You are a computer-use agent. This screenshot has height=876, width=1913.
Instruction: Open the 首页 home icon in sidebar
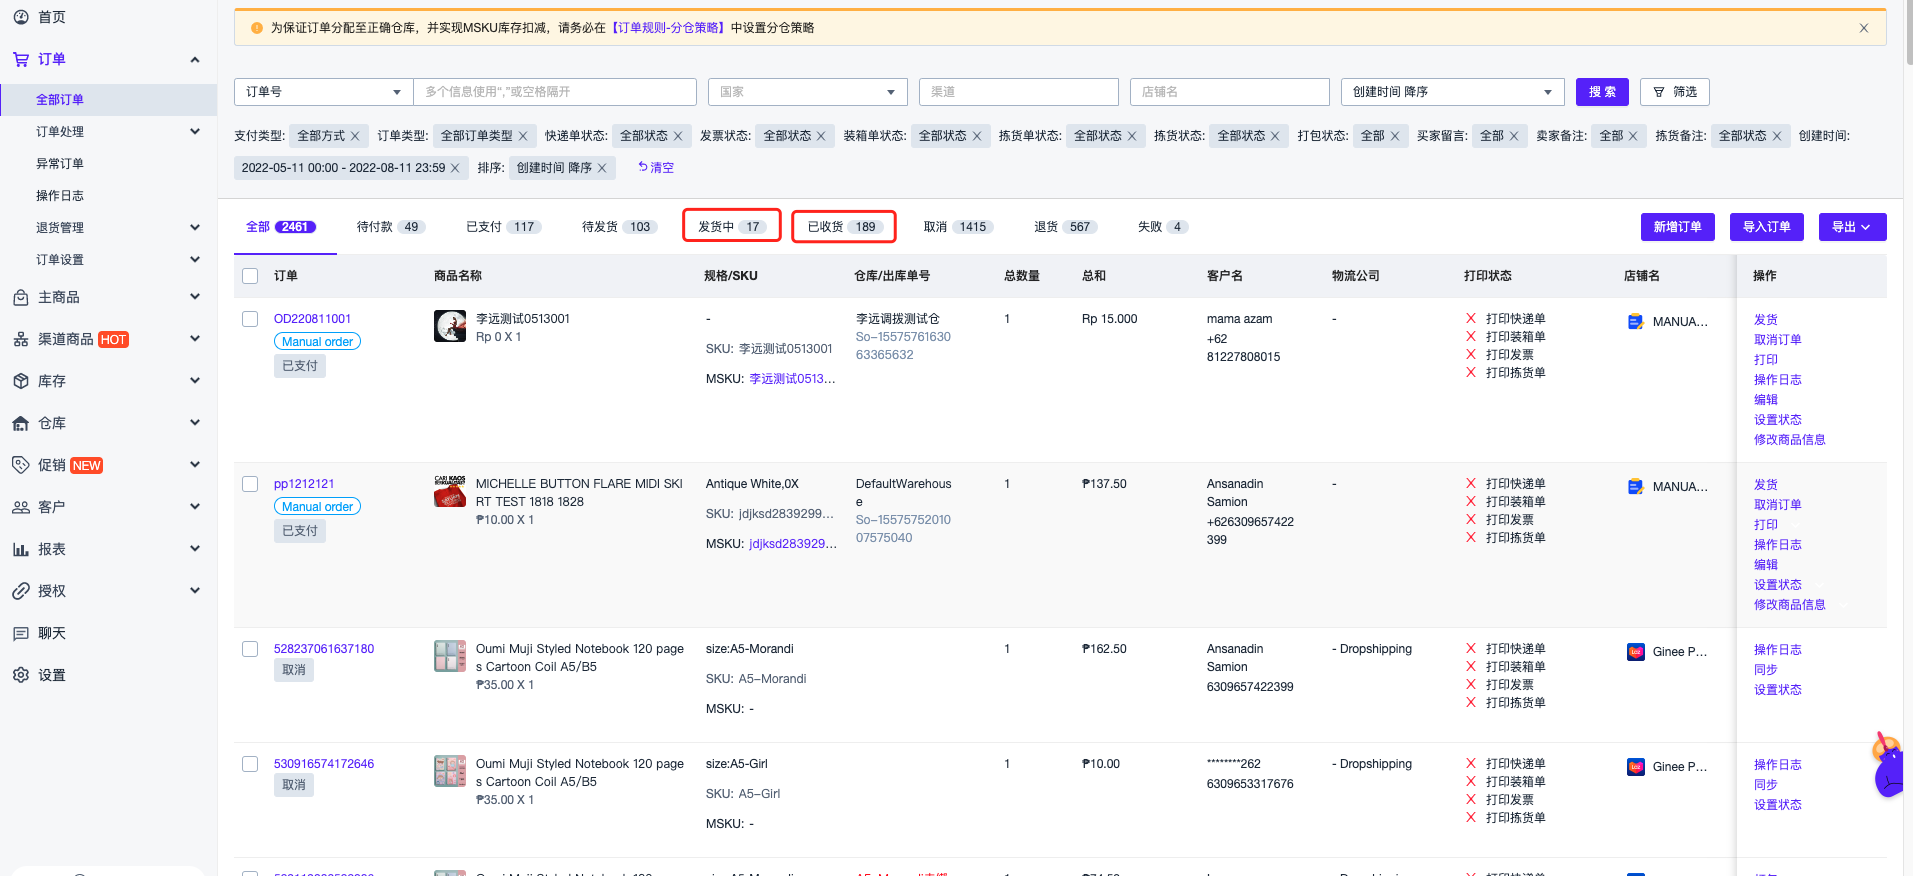click(x=21, y=17)
